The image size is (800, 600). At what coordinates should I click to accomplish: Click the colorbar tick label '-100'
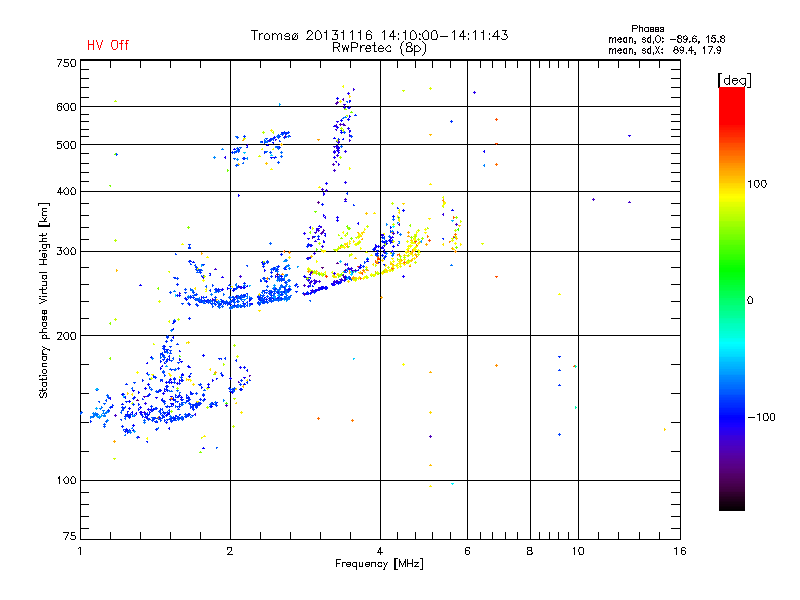point(761,417)
